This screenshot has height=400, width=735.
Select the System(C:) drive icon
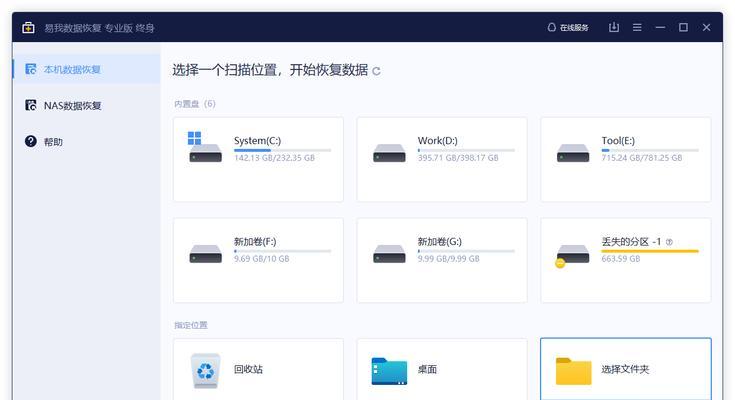(x=205, y=147)
